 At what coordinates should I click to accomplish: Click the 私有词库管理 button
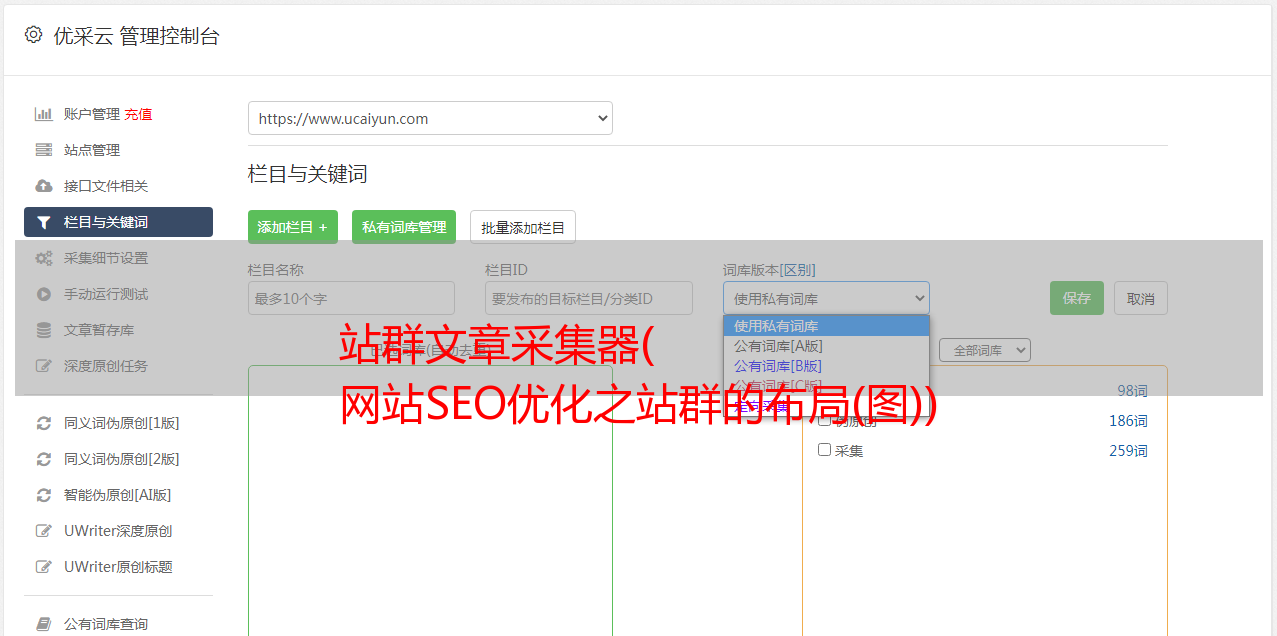point(404,227)
